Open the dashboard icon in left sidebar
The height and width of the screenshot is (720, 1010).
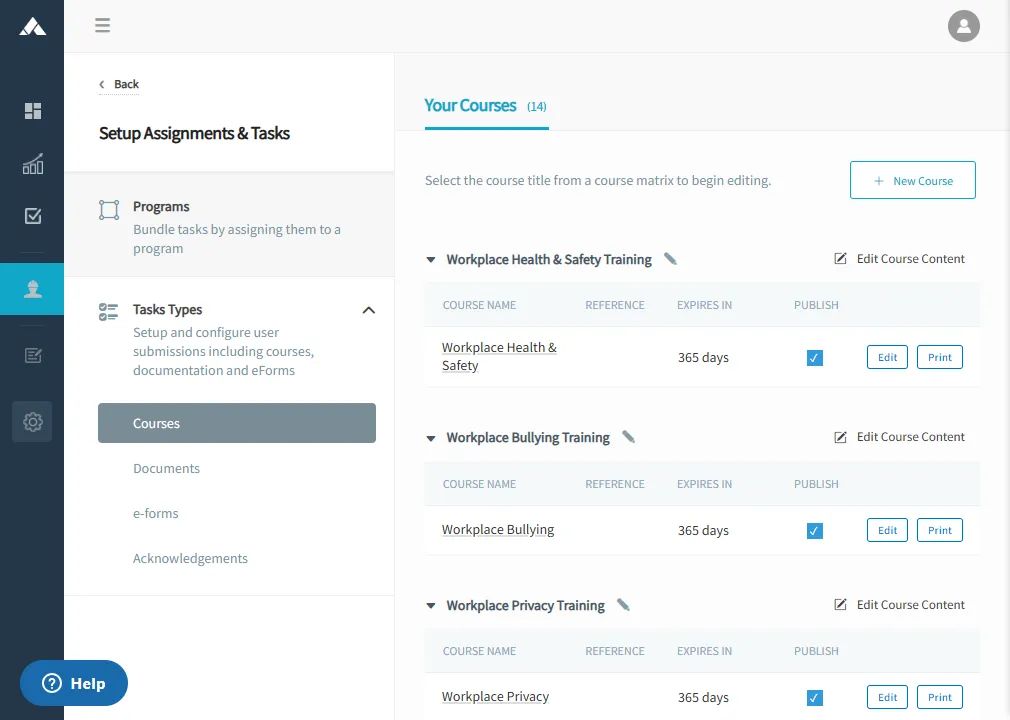(33, 111)
